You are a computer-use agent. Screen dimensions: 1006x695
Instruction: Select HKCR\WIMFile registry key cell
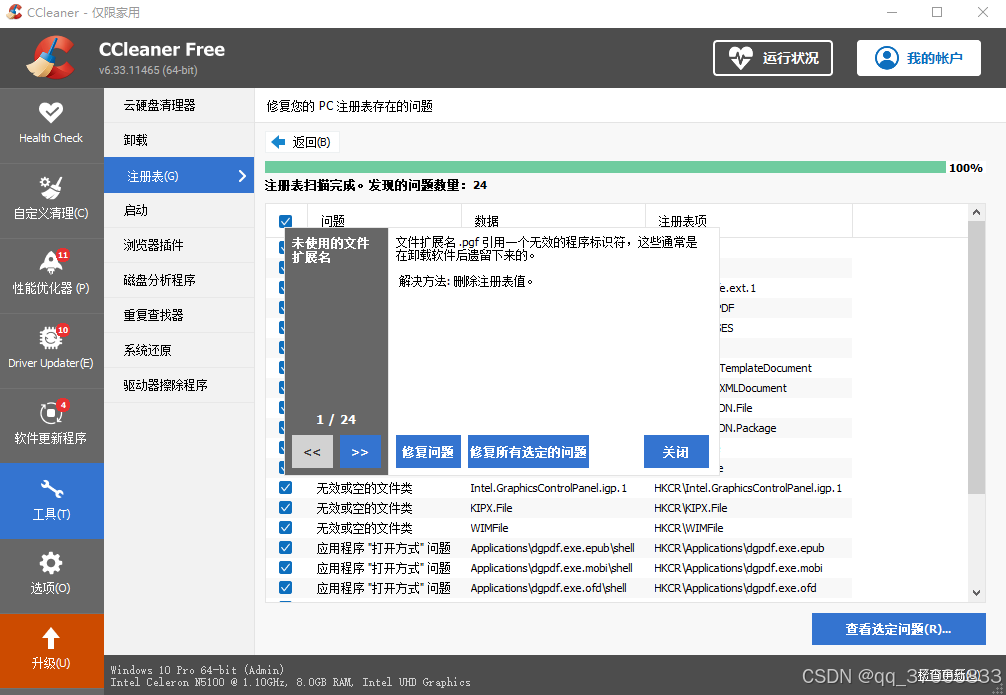[688, 528]
